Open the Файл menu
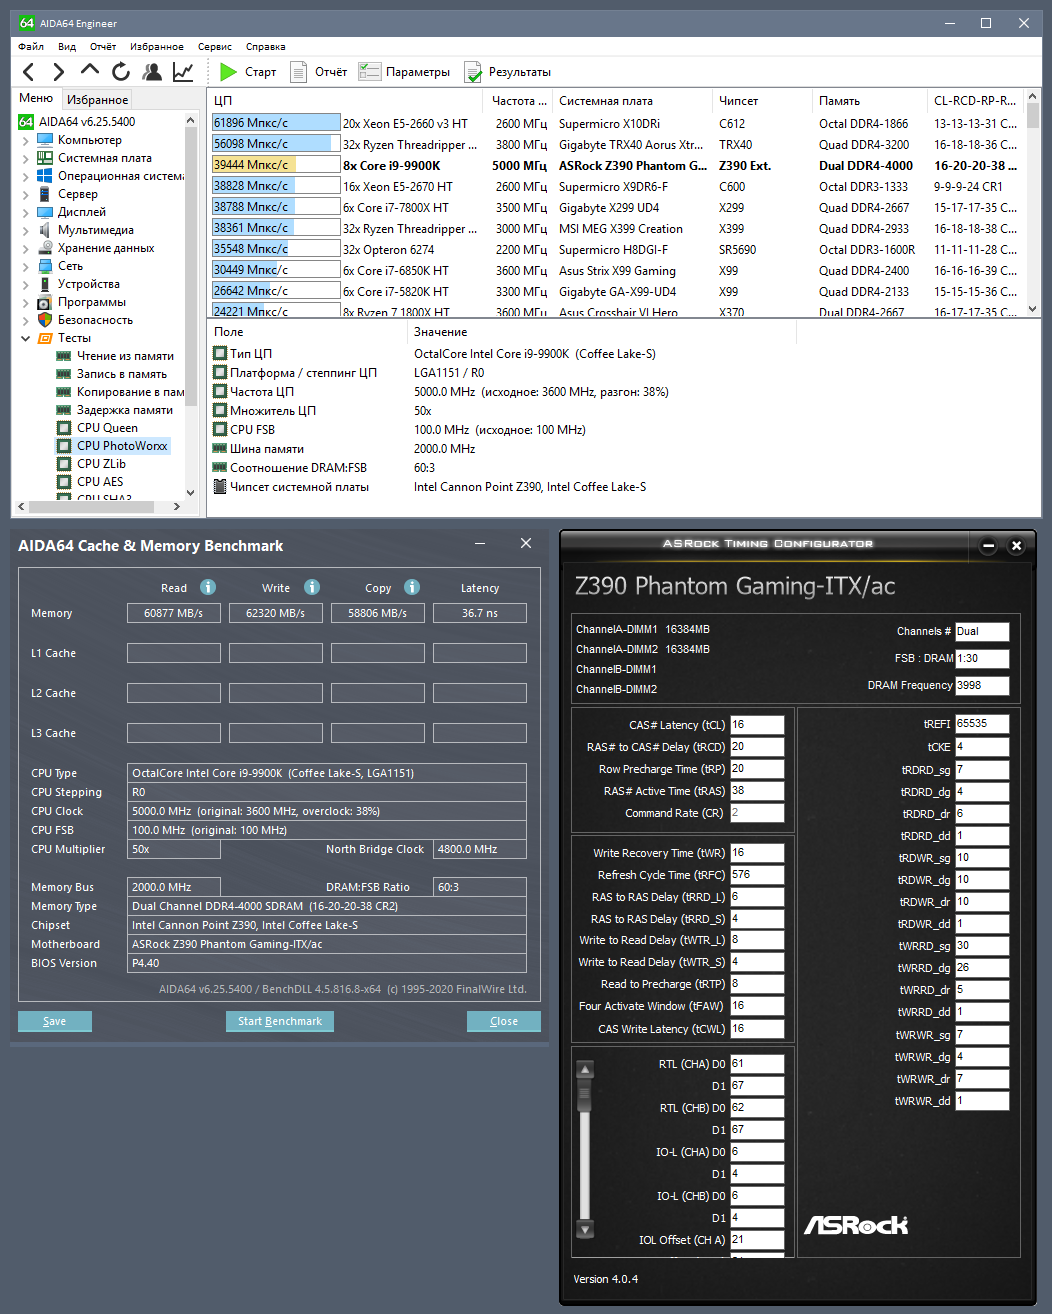Viewport: 1052px width, 1314px height. 31,46
